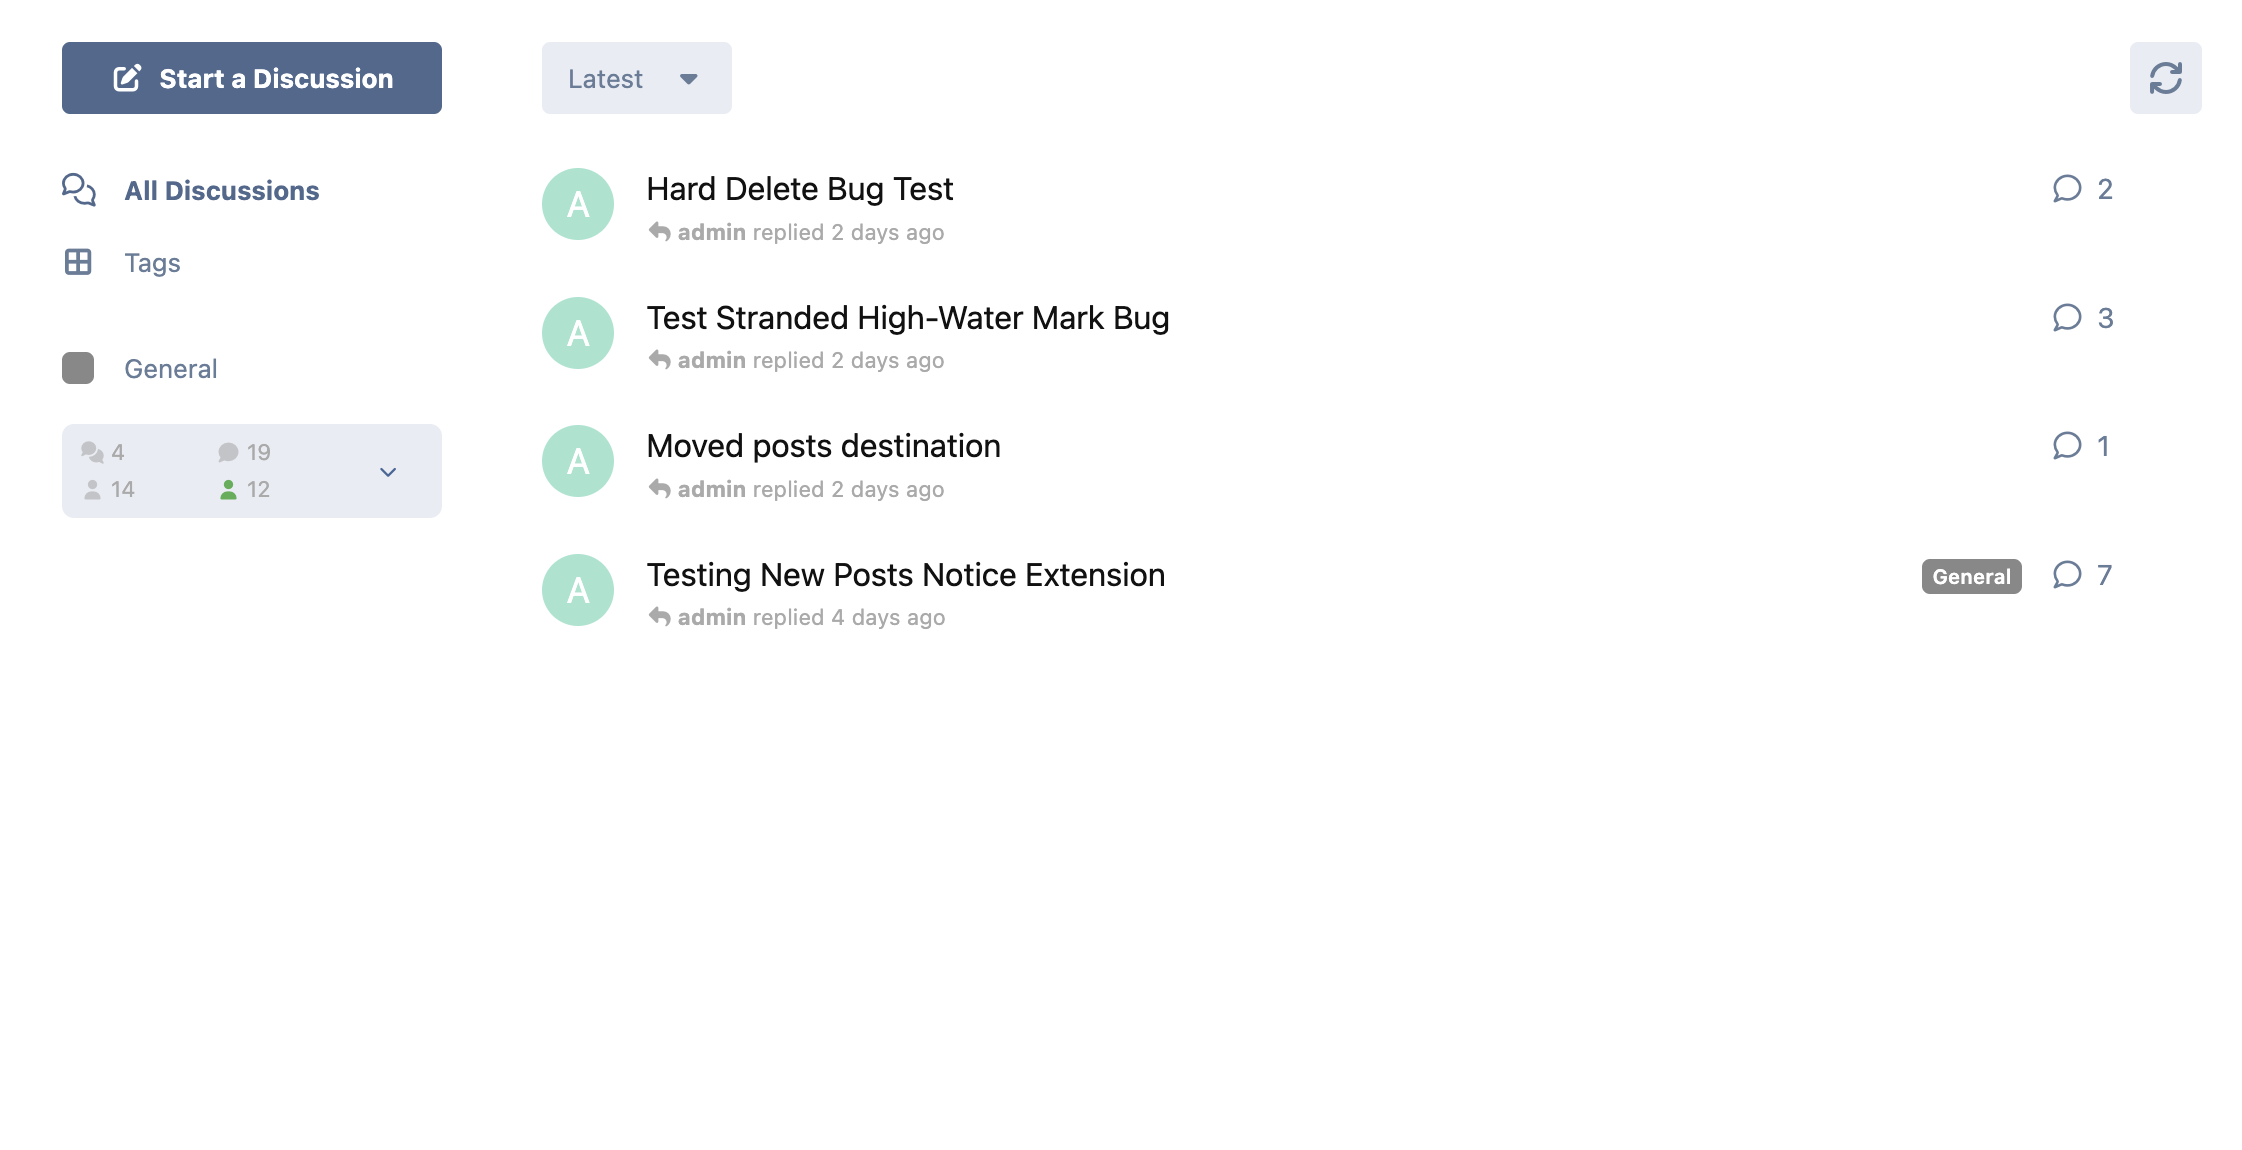The image size is (2242, 1150).
Task: Open the General tag in sidebar
Action: click(x=170, y=369)
